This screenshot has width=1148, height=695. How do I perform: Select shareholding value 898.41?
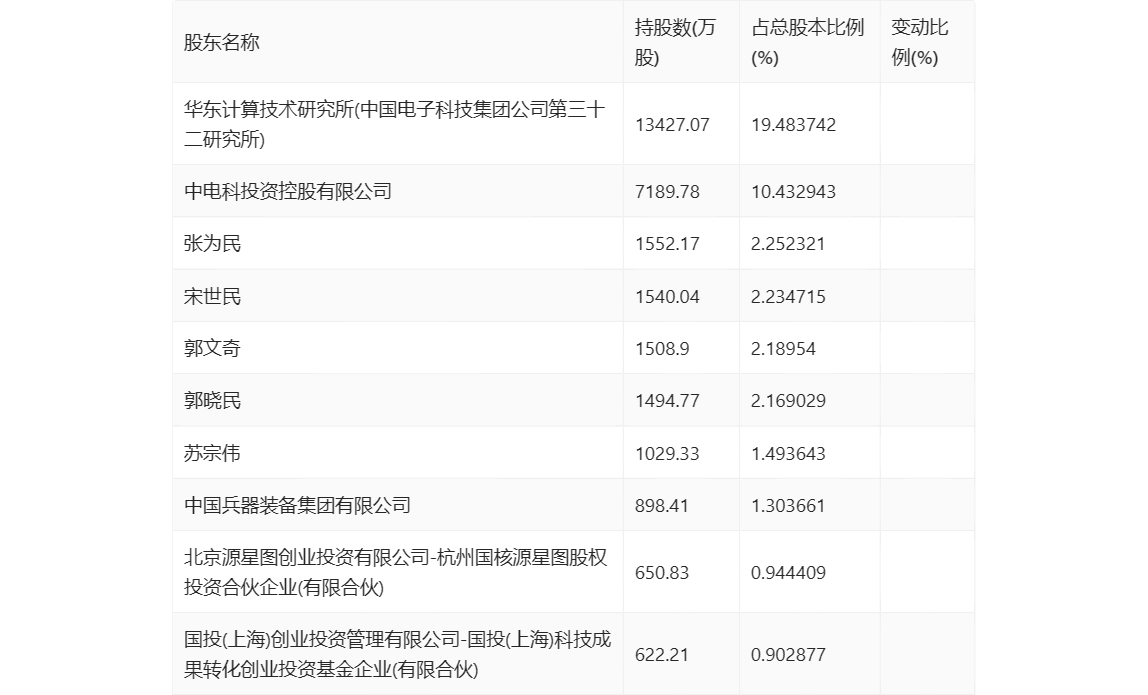(x=662, y=505)
